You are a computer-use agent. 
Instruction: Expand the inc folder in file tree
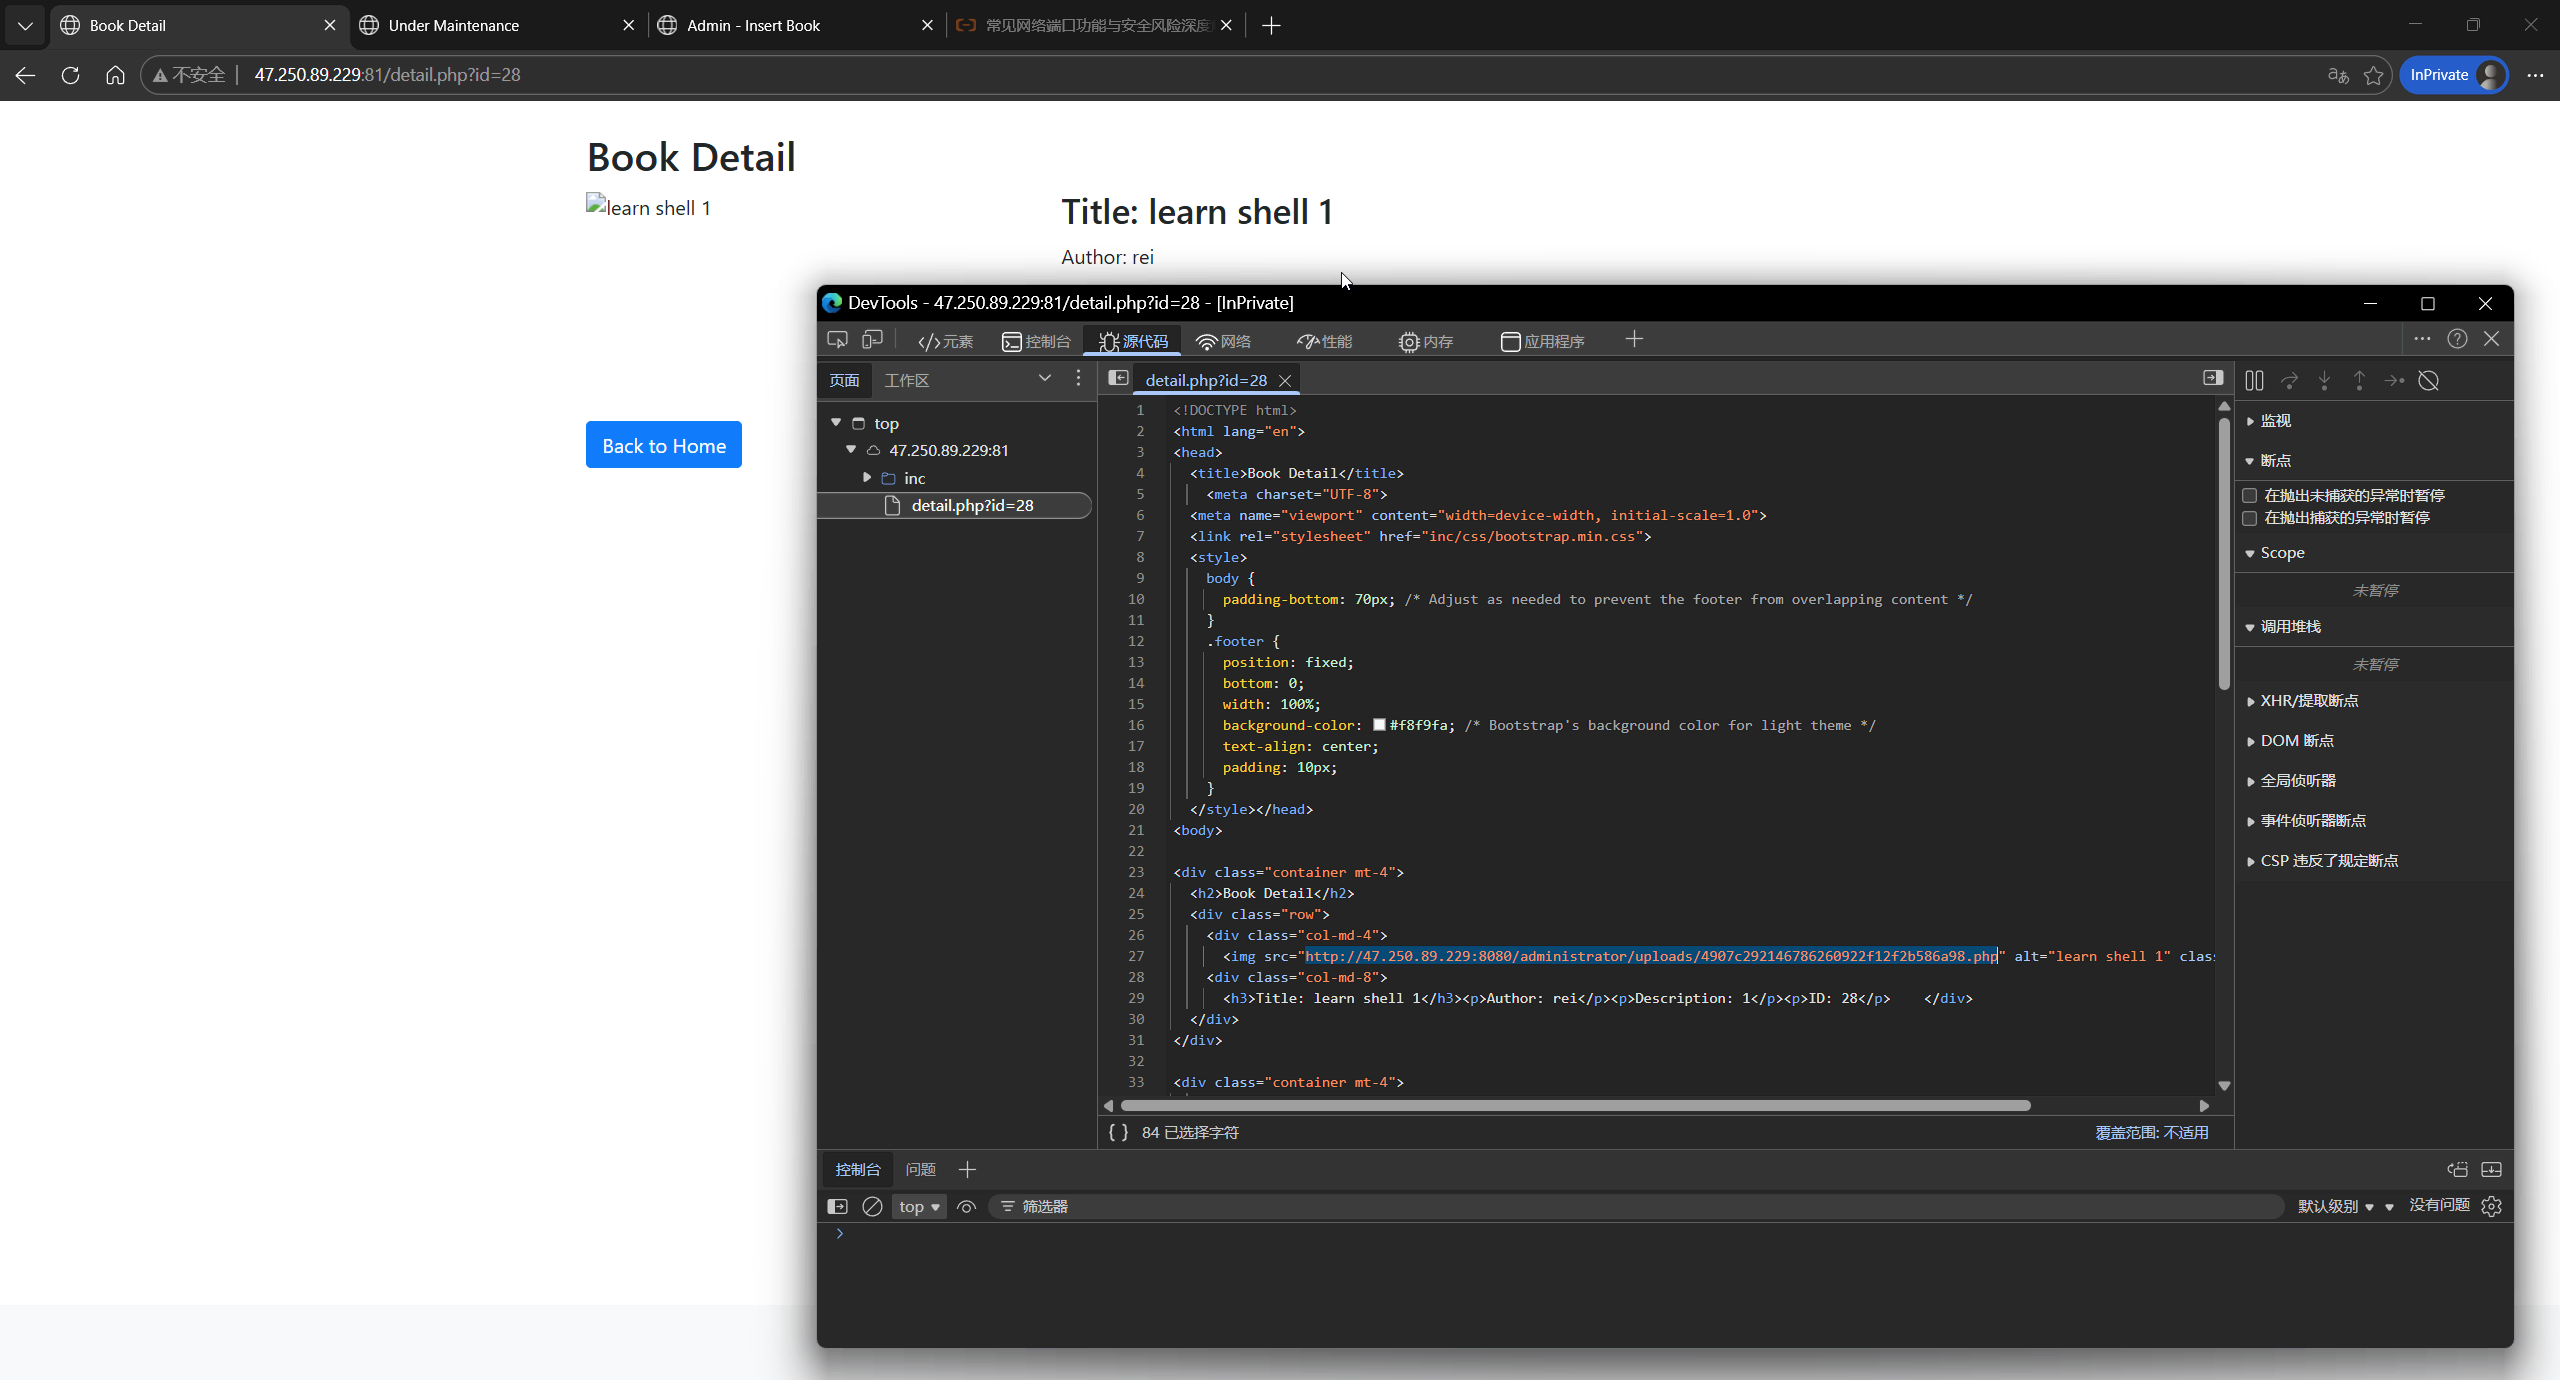tap(867, 478)
